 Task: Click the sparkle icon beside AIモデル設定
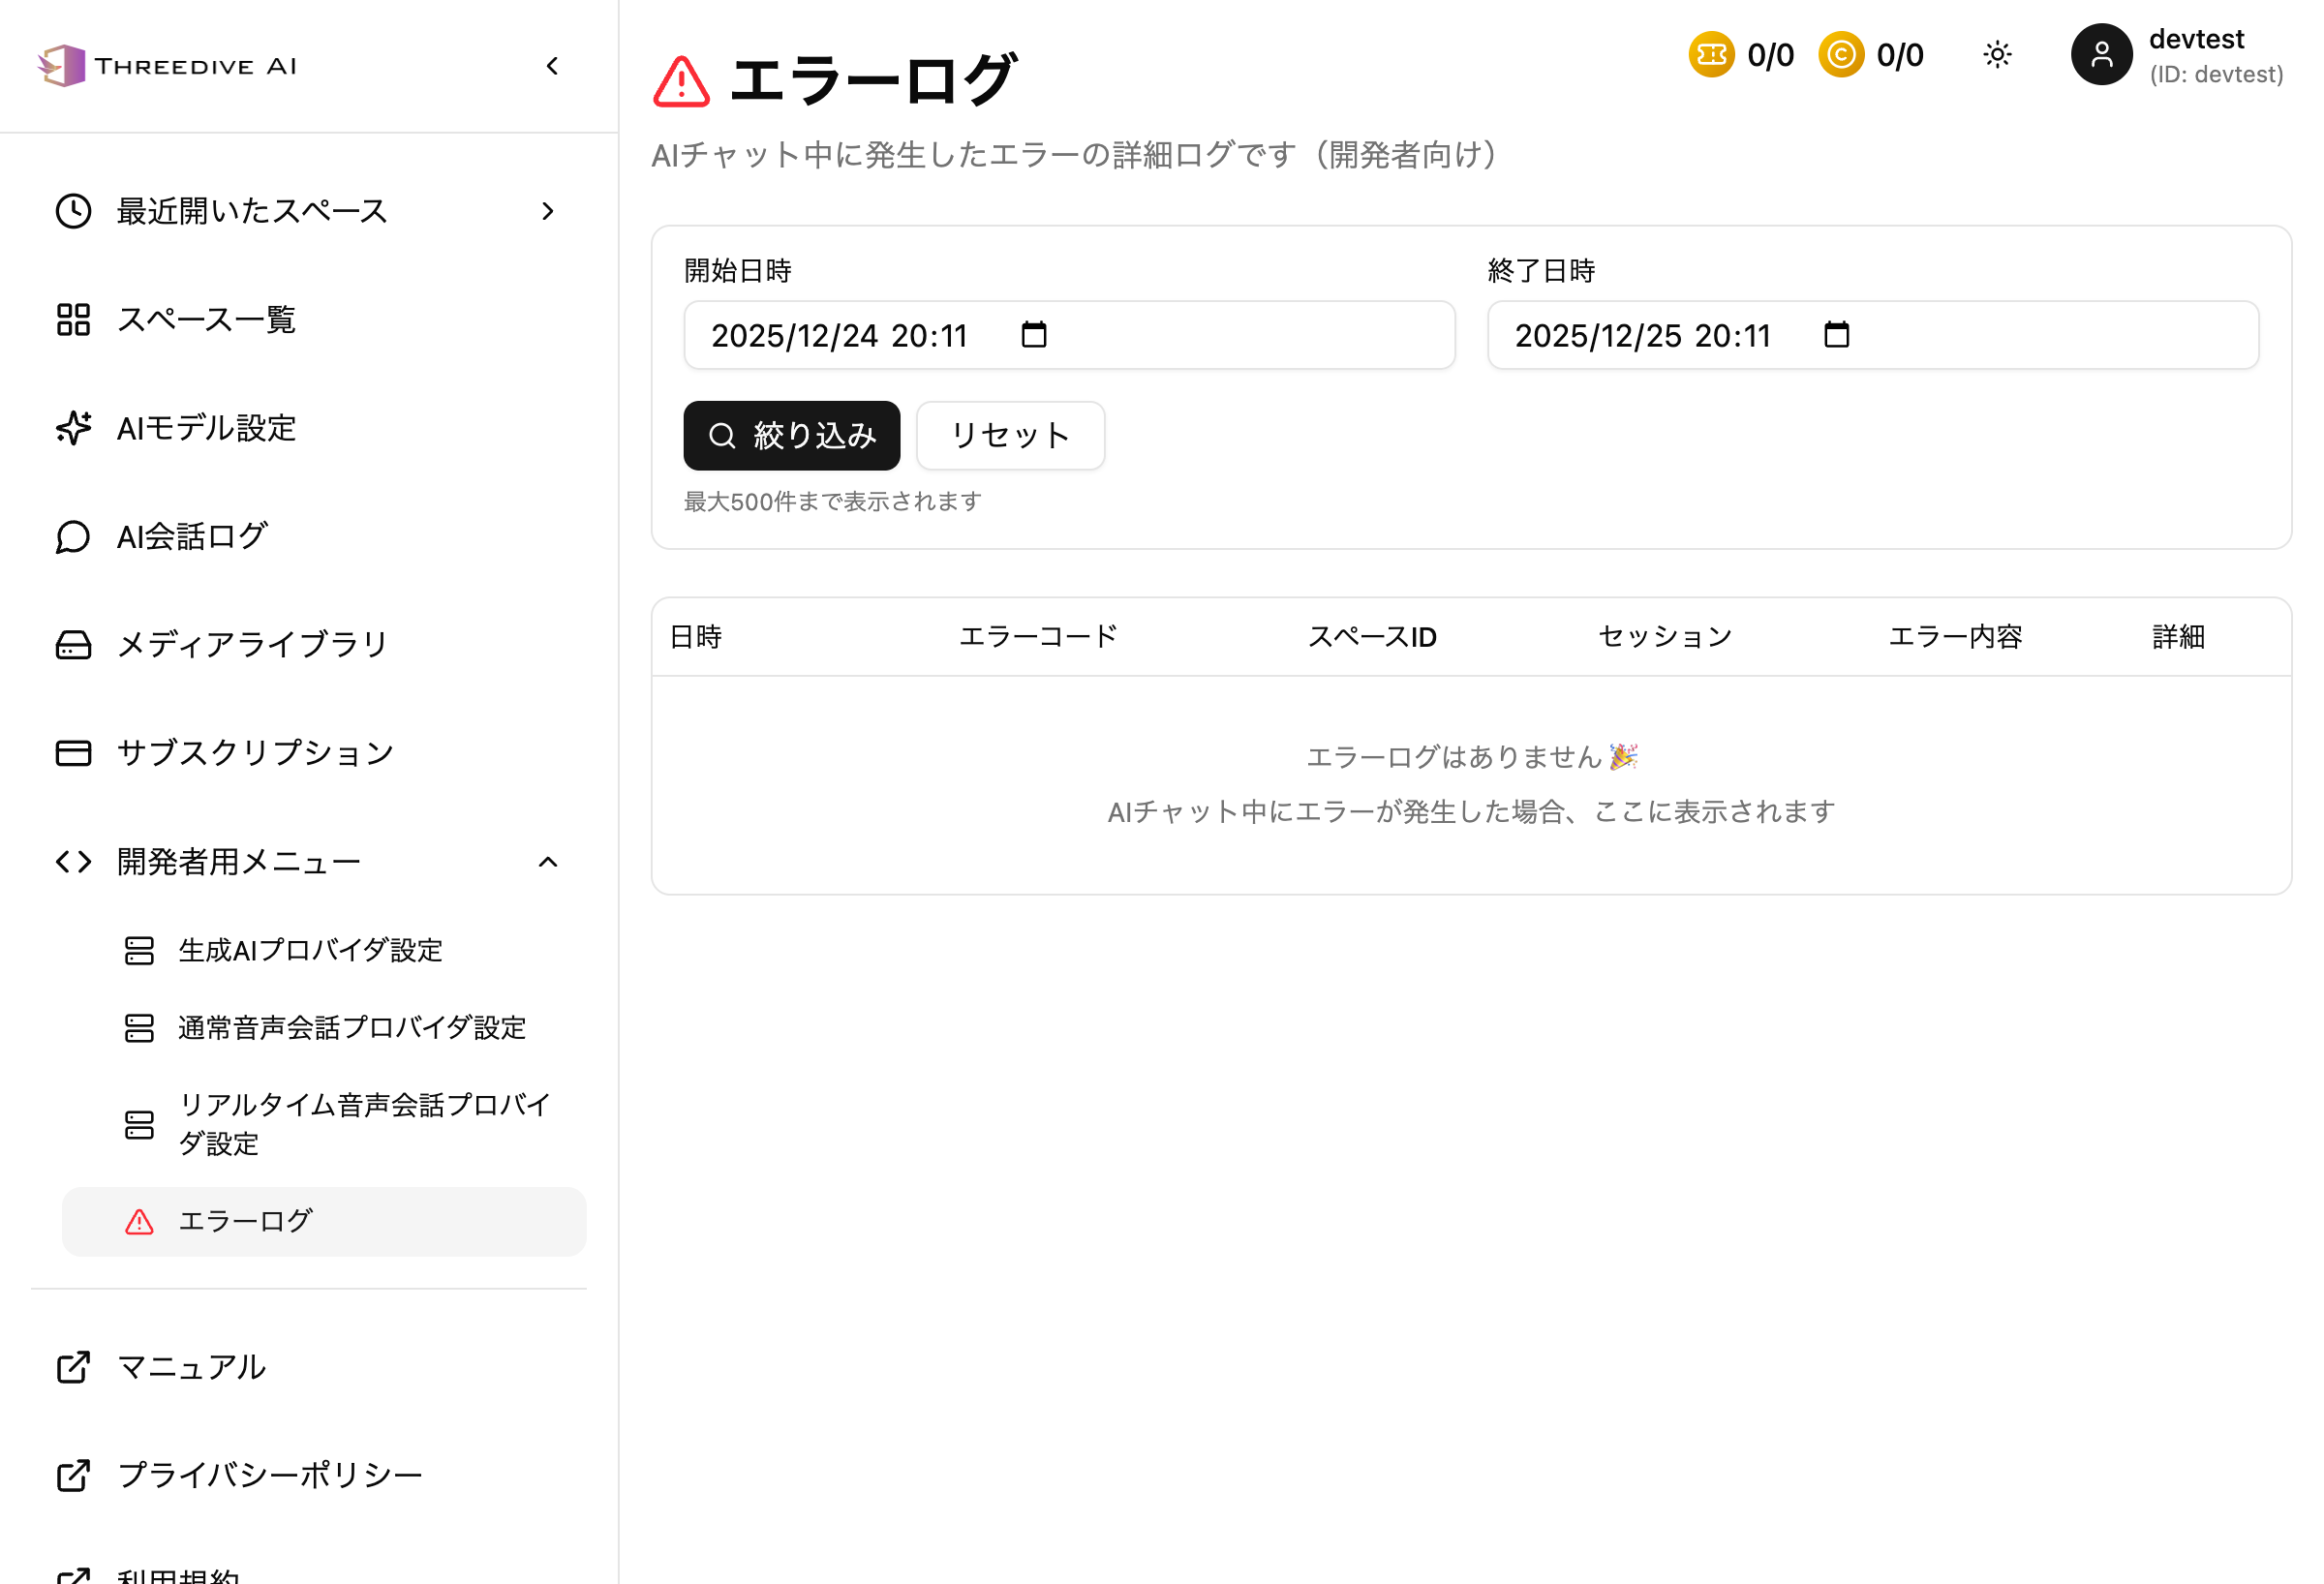pos(73,428)
